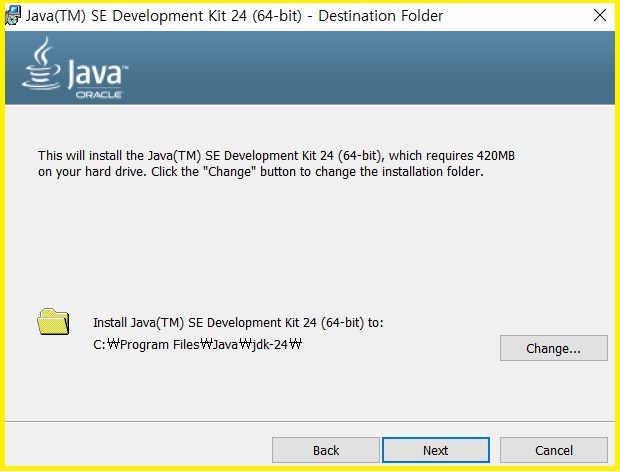Click the text mentioning requires 420MB
This screenshot has width=620, height=472.
coord(276,156)
